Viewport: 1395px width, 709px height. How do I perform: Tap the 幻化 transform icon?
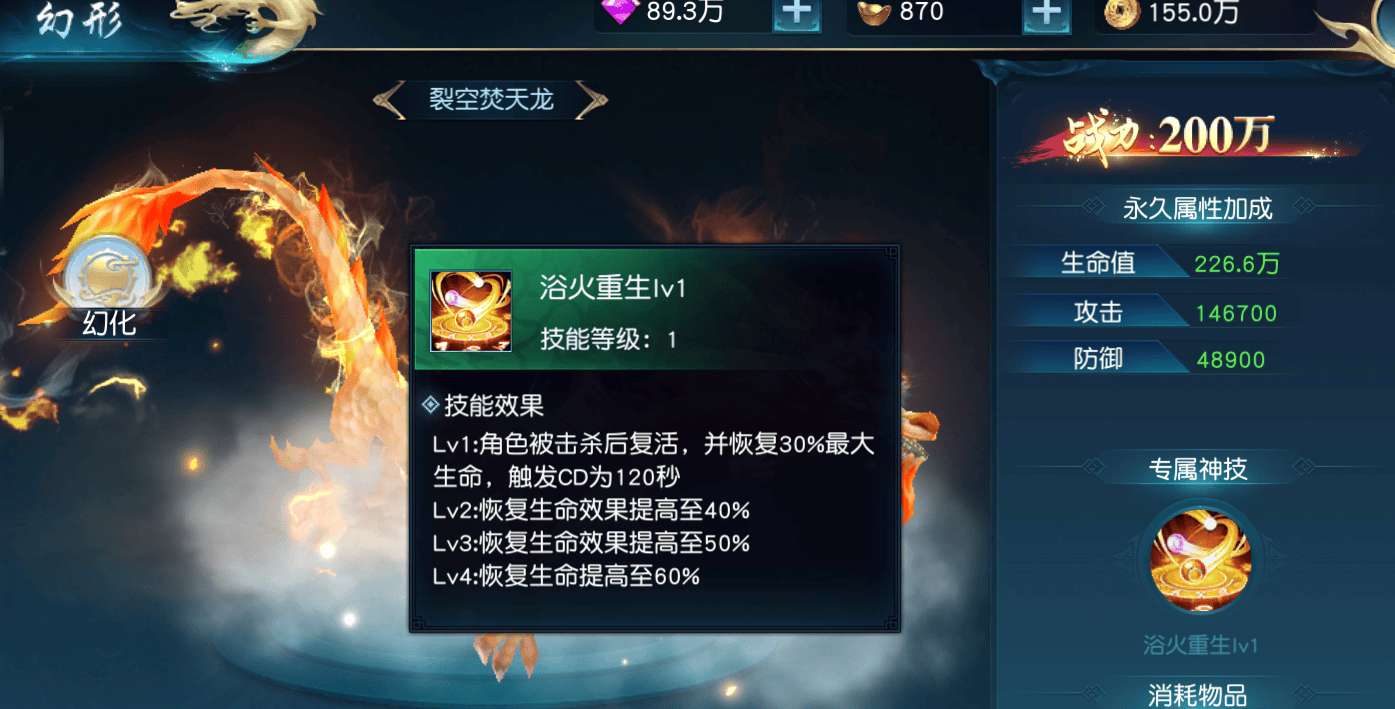pos(108,276)
